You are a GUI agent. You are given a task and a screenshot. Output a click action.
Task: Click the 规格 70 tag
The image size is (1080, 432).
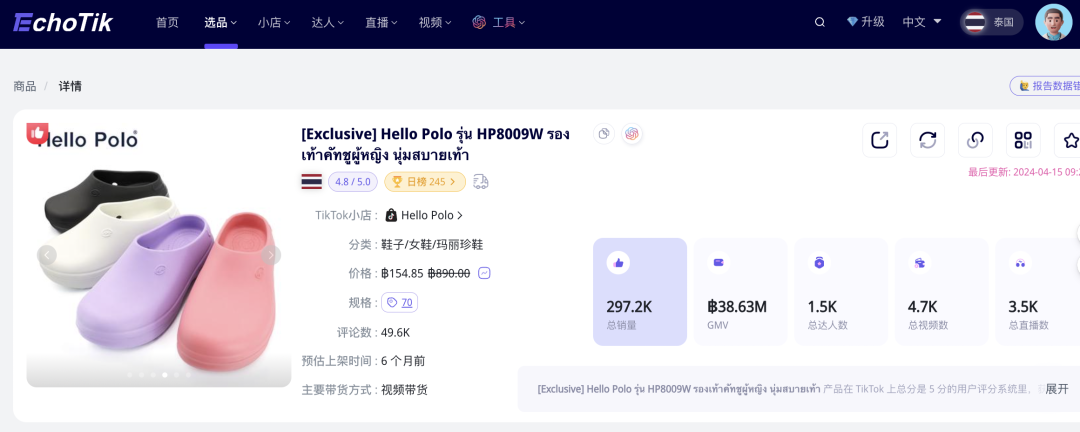[399, 302]
